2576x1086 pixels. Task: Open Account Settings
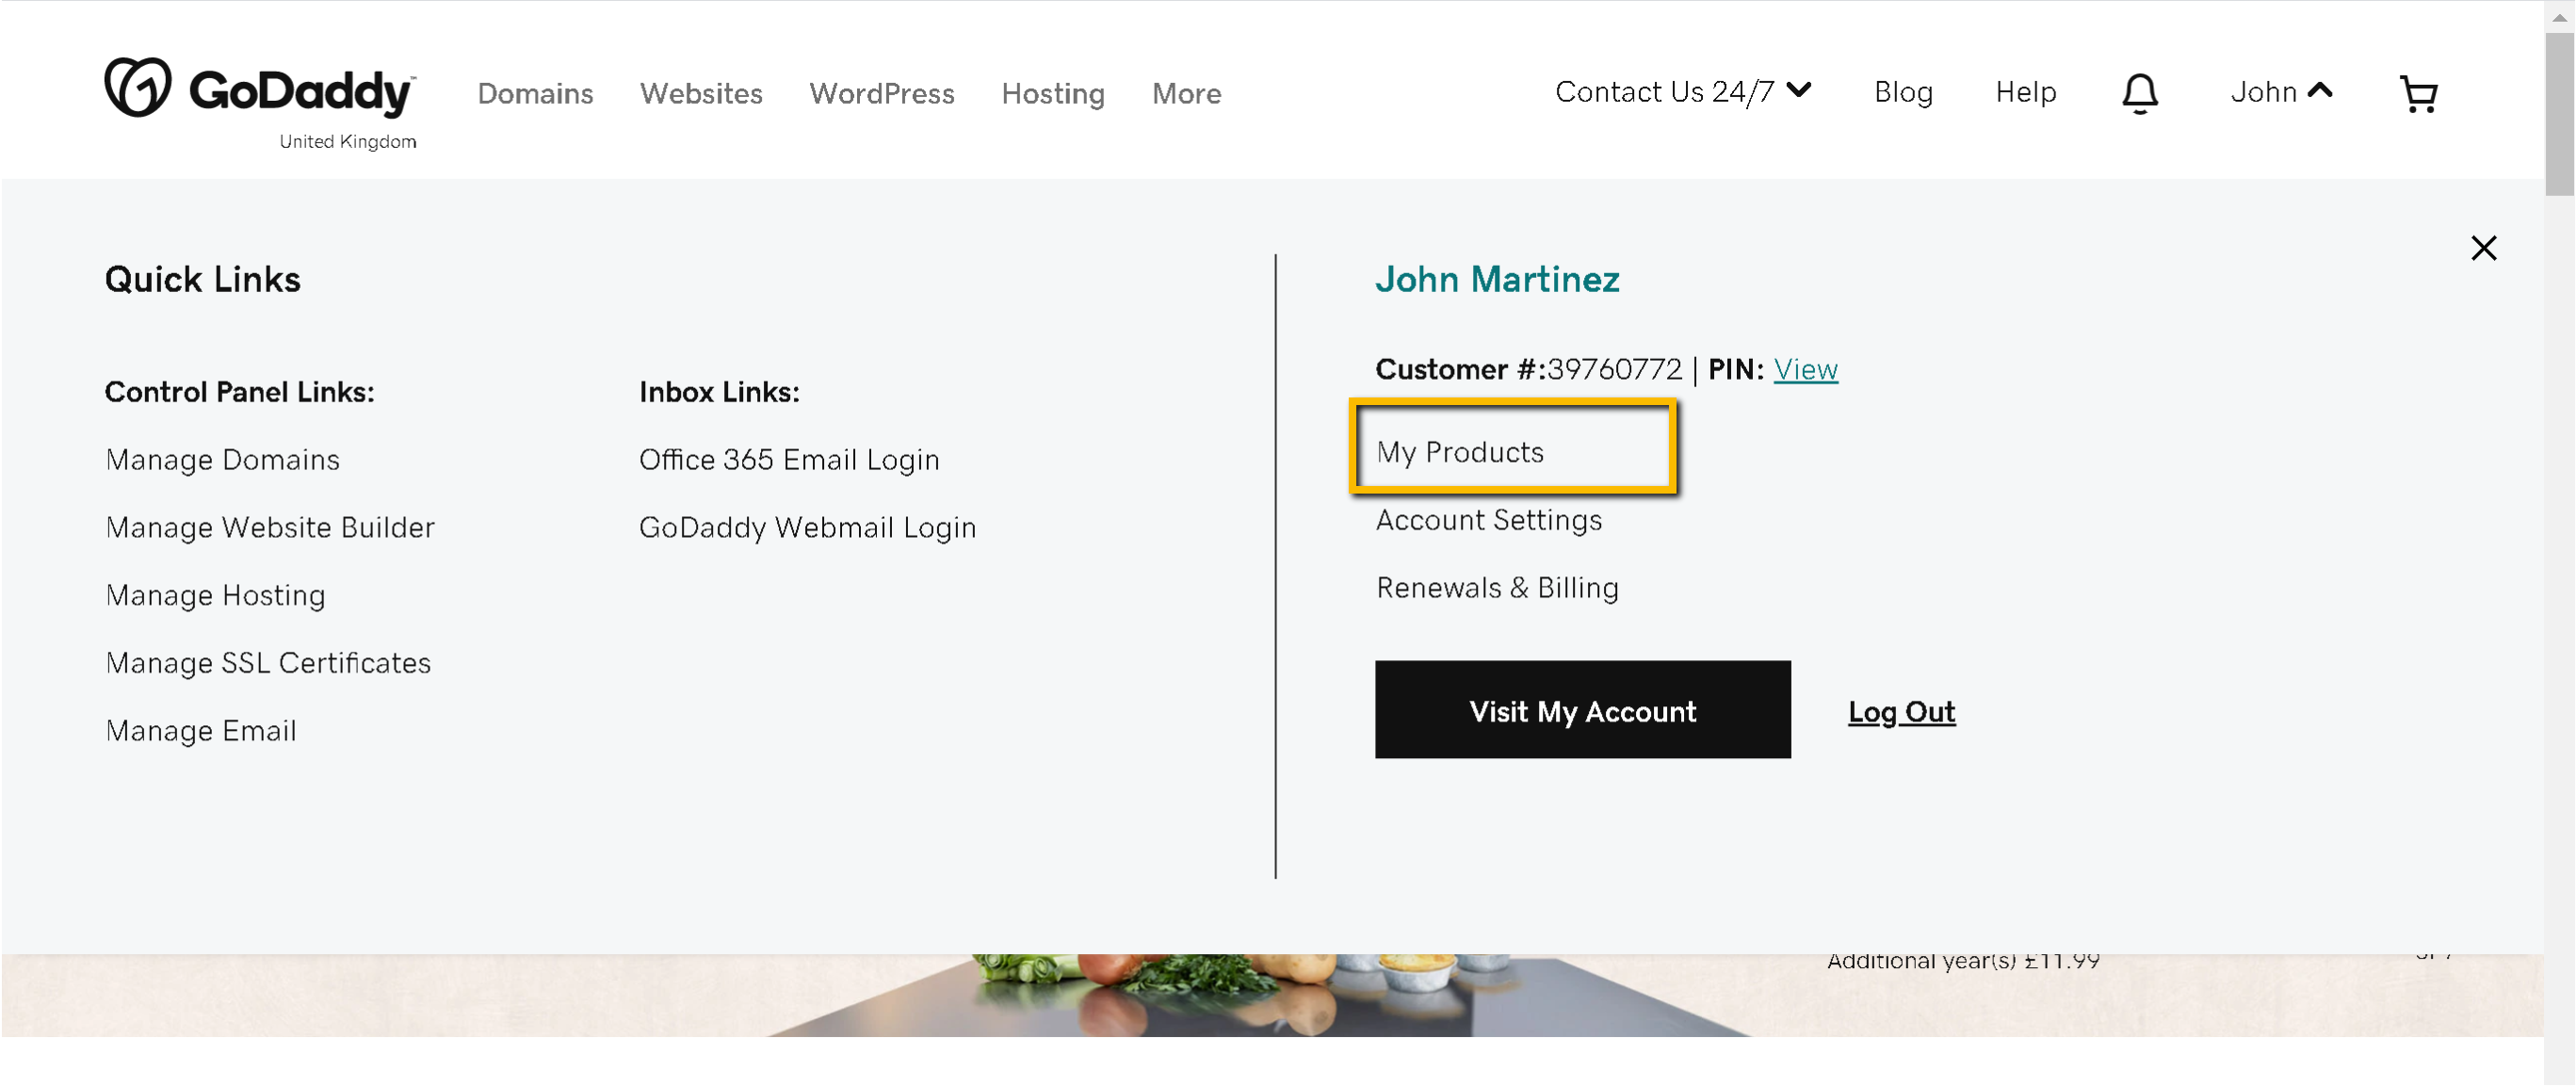[1488, 520]
